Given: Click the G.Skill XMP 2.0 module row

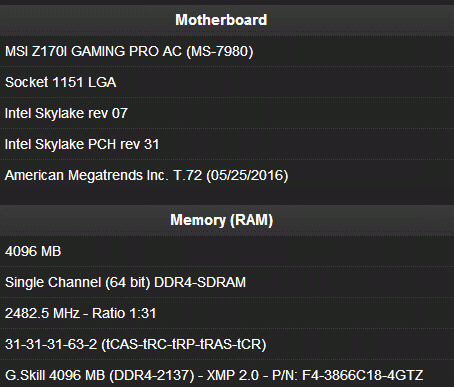Looking at the screenshot, I should (x=227, y=375).
